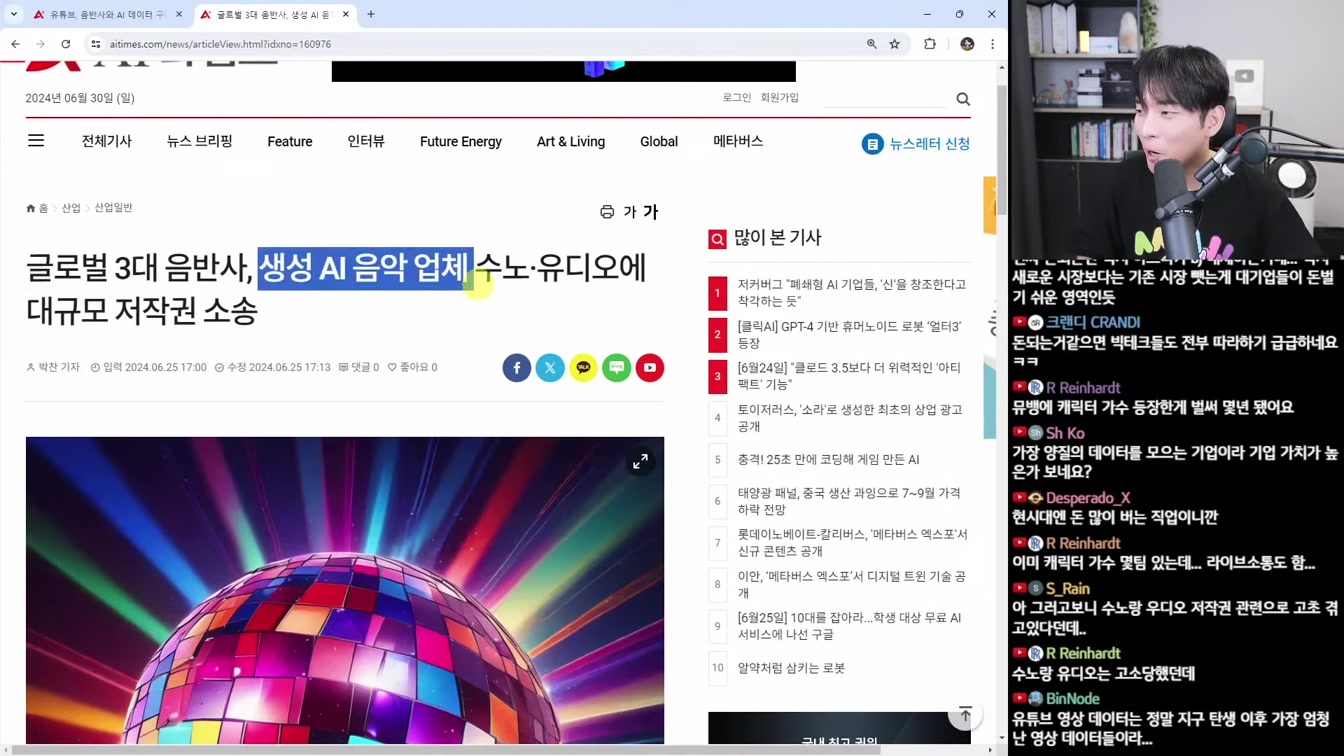Open a new tab with the plus button
The height and width of the screenshot is (756, 1344).
(x=371, y=14)
